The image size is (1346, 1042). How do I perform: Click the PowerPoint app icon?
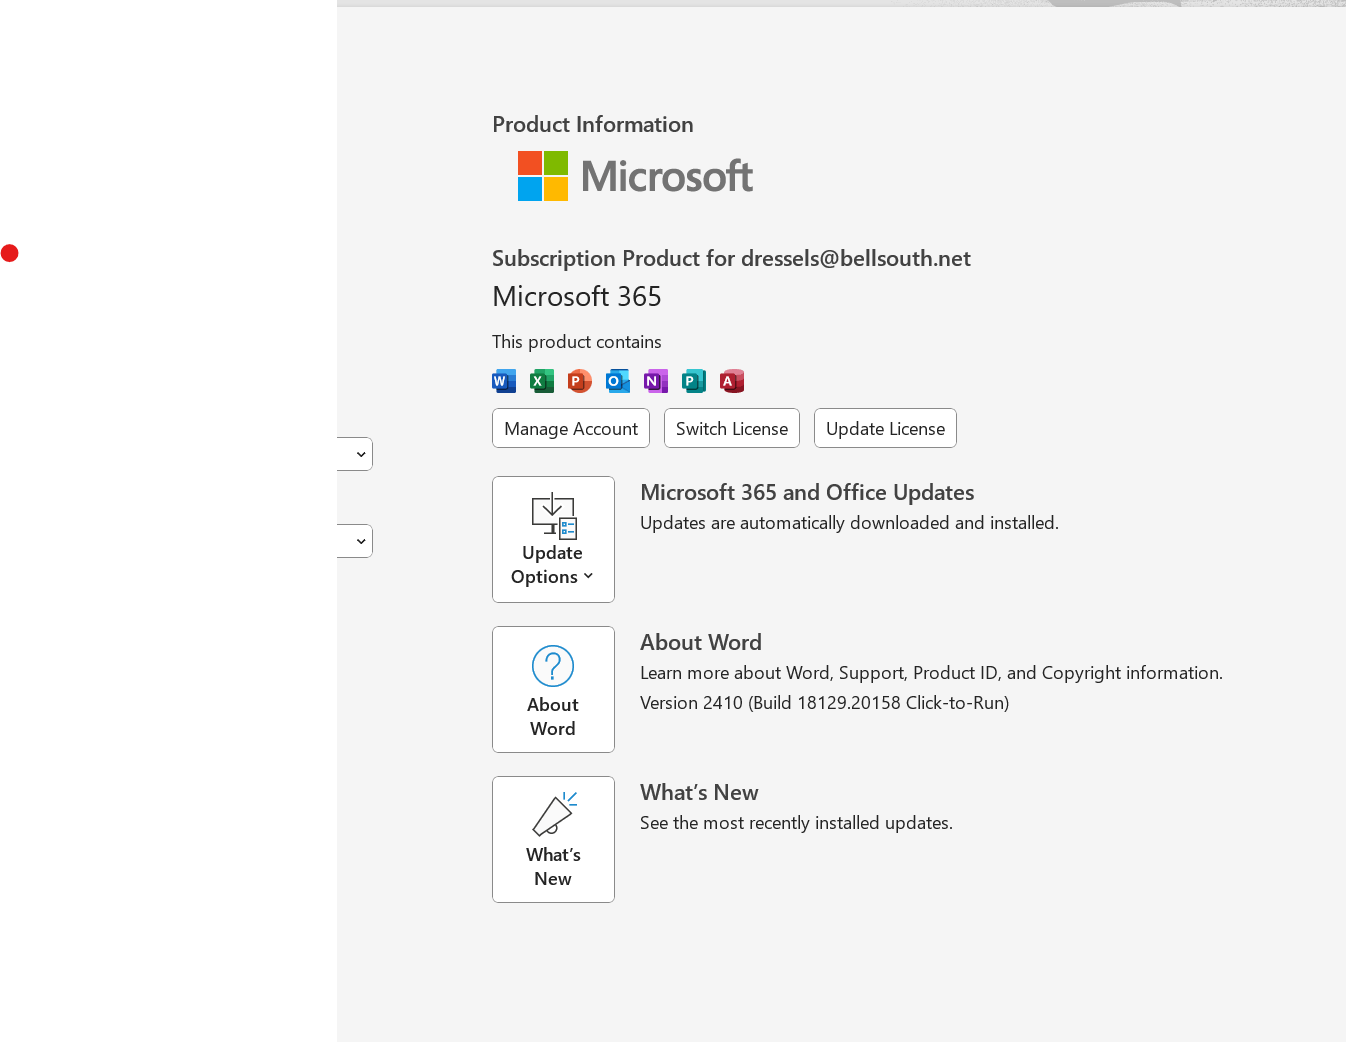click(580, 381)
